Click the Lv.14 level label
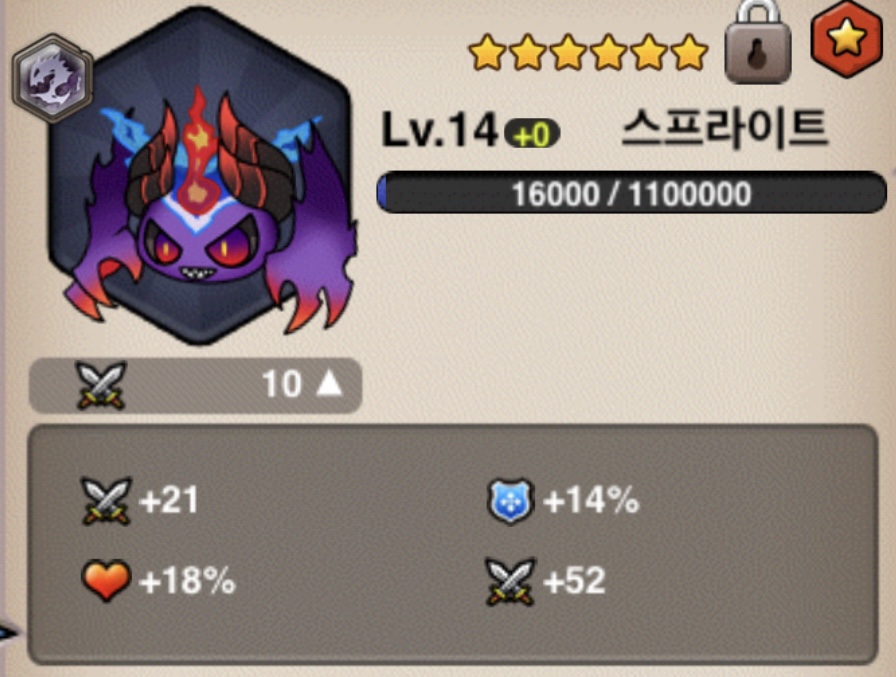The image size is (896, 677). pyautogui.click(x=439, y=130)
